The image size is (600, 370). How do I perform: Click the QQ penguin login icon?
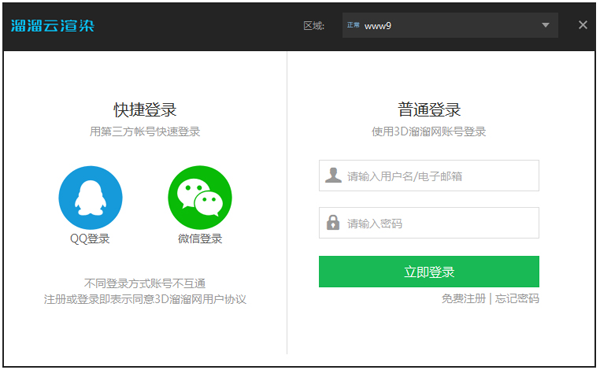coord(90,197)
